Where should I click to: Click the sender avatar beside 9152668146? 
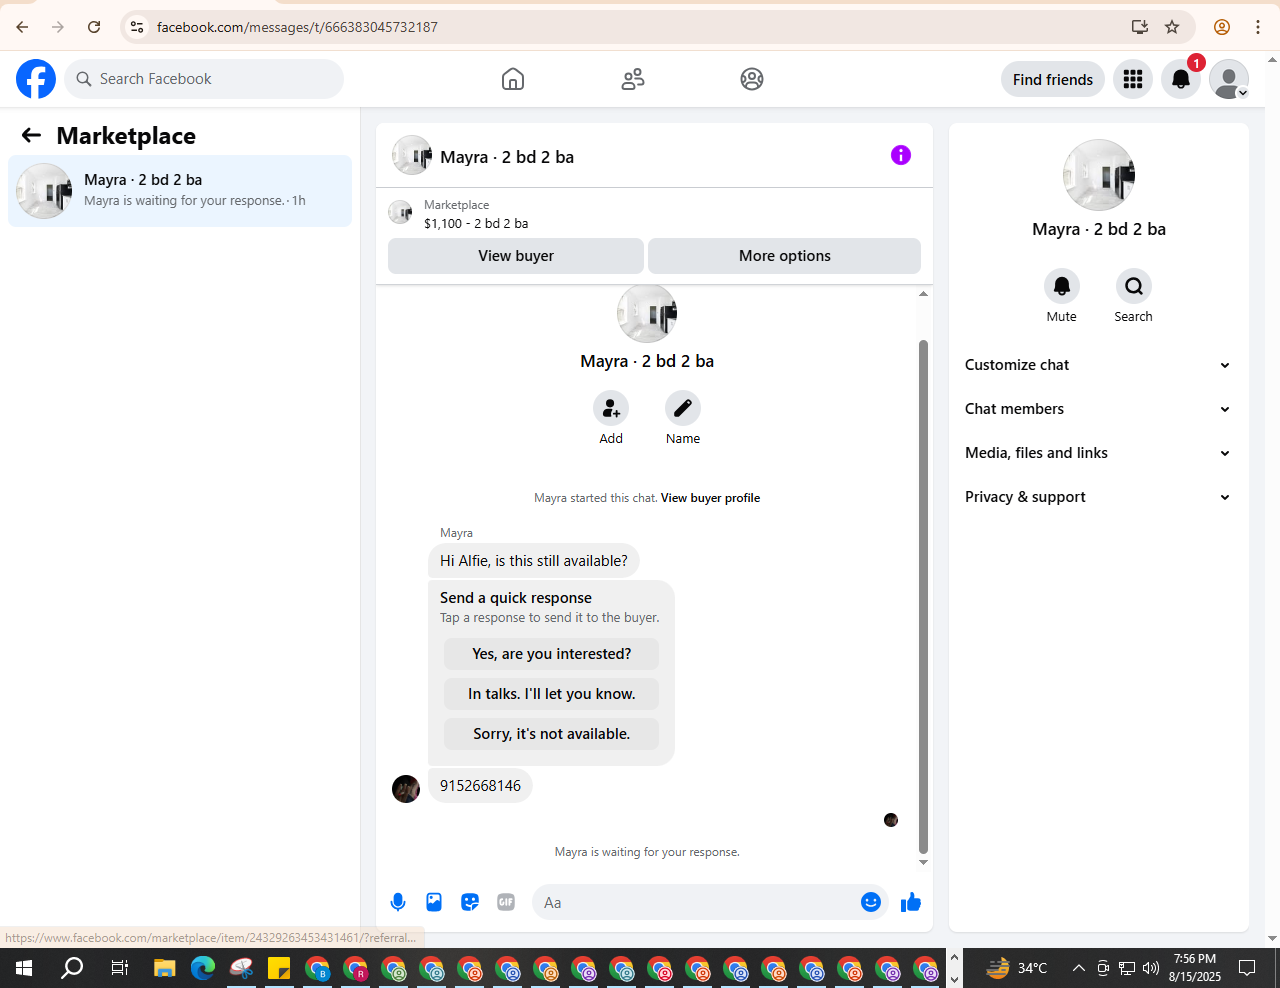tap(406, 789)
